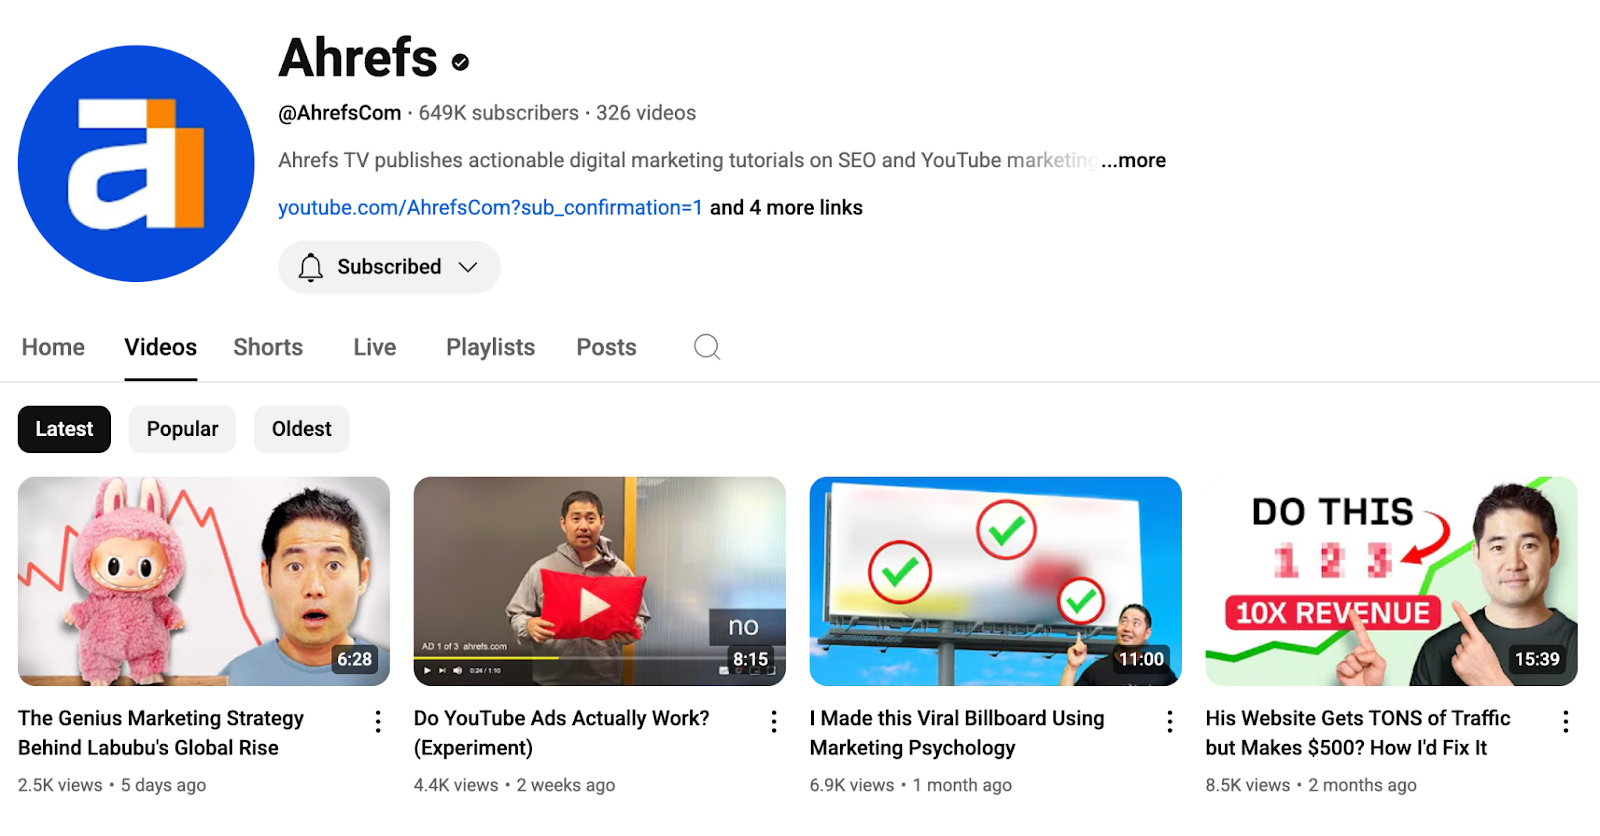Open the youtube.com/AhrefsCom subscription link
Image resolution: width=1600 pixels, height=836 pixels.
click(490, 208)
